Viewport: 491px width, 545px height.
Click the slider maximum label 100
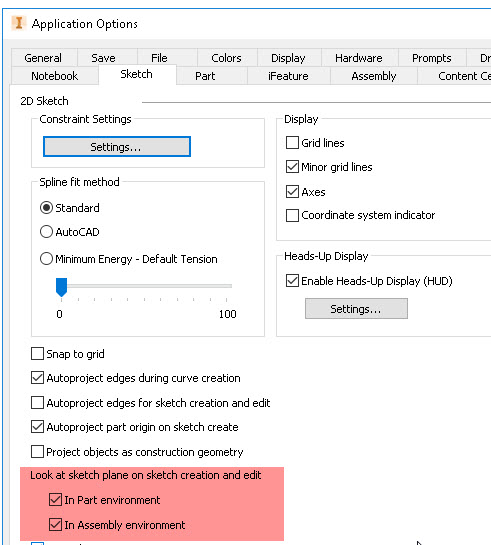pos(228,314)
